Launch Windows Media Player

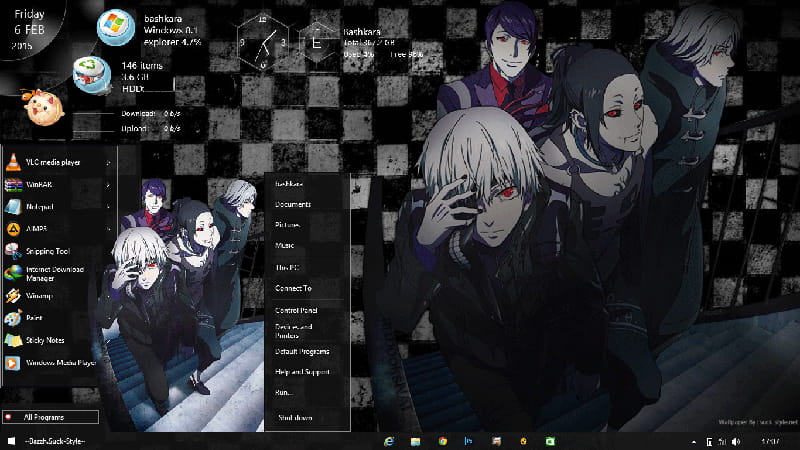pos(58,363)
